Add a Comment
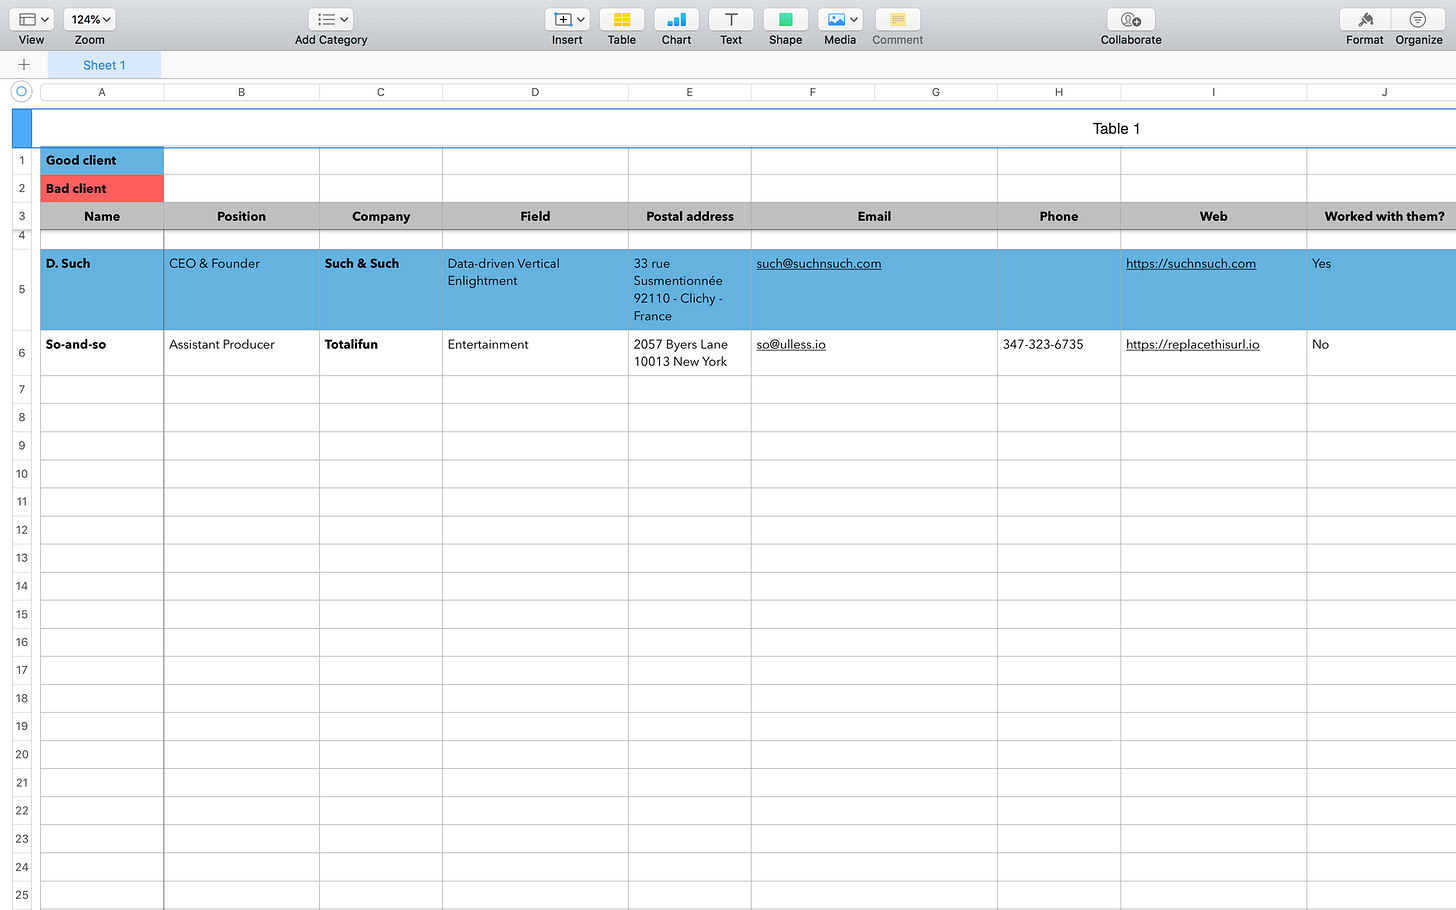Image resolution: width=1456 pixels, height=910 pixels. coord(898,20)
